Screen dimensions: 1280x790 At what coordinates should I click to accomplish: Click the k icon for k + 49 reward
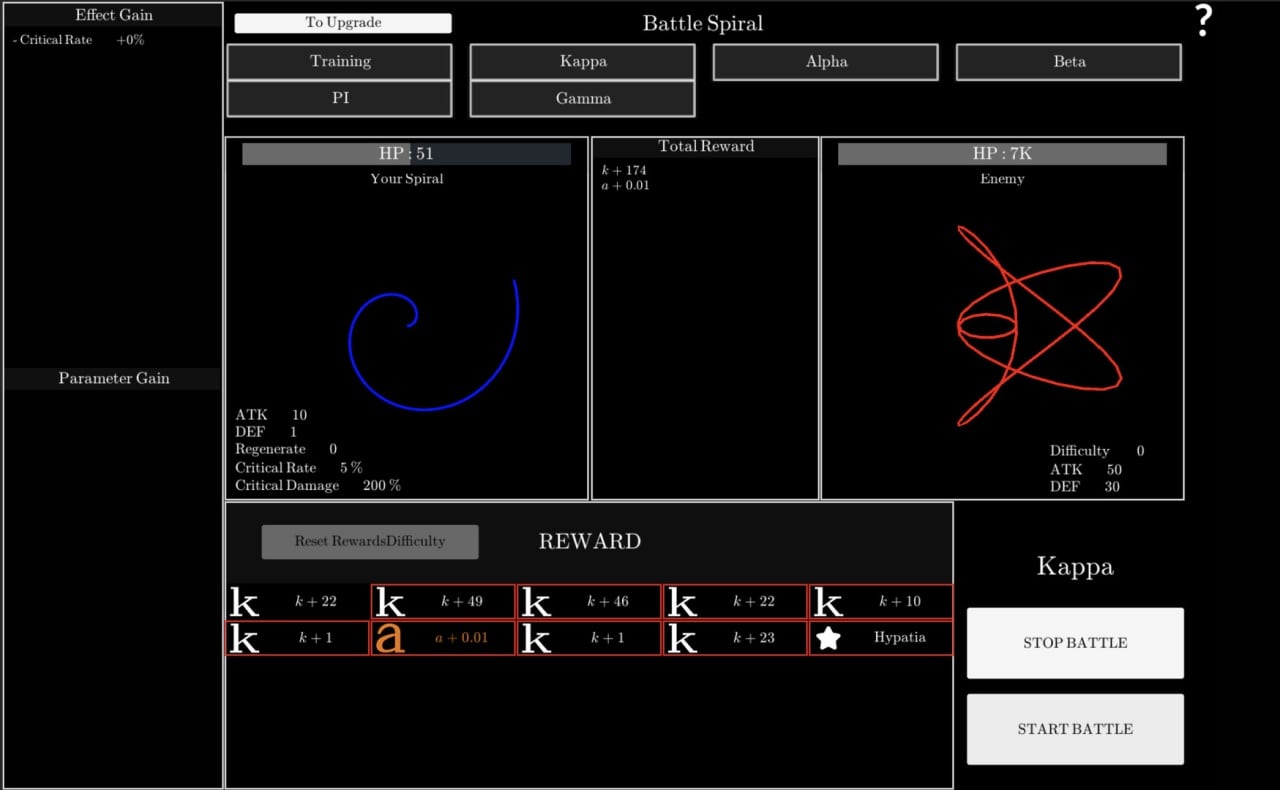click(x=390, y=602)
